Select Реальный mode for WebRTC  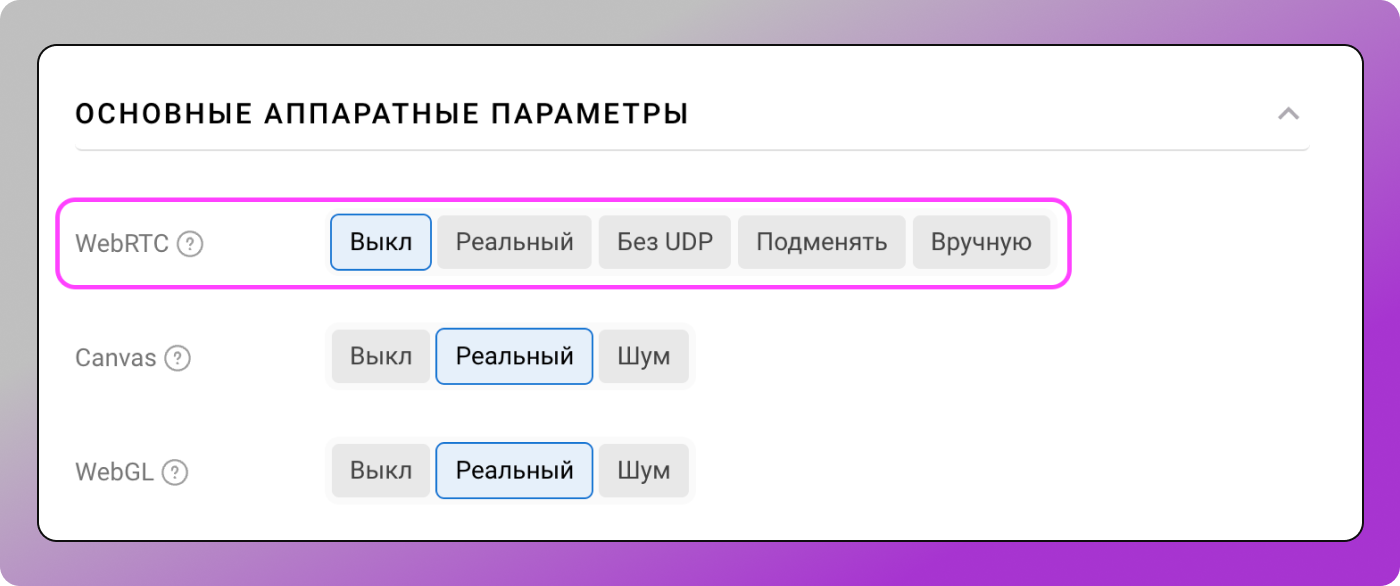point(513,242)
